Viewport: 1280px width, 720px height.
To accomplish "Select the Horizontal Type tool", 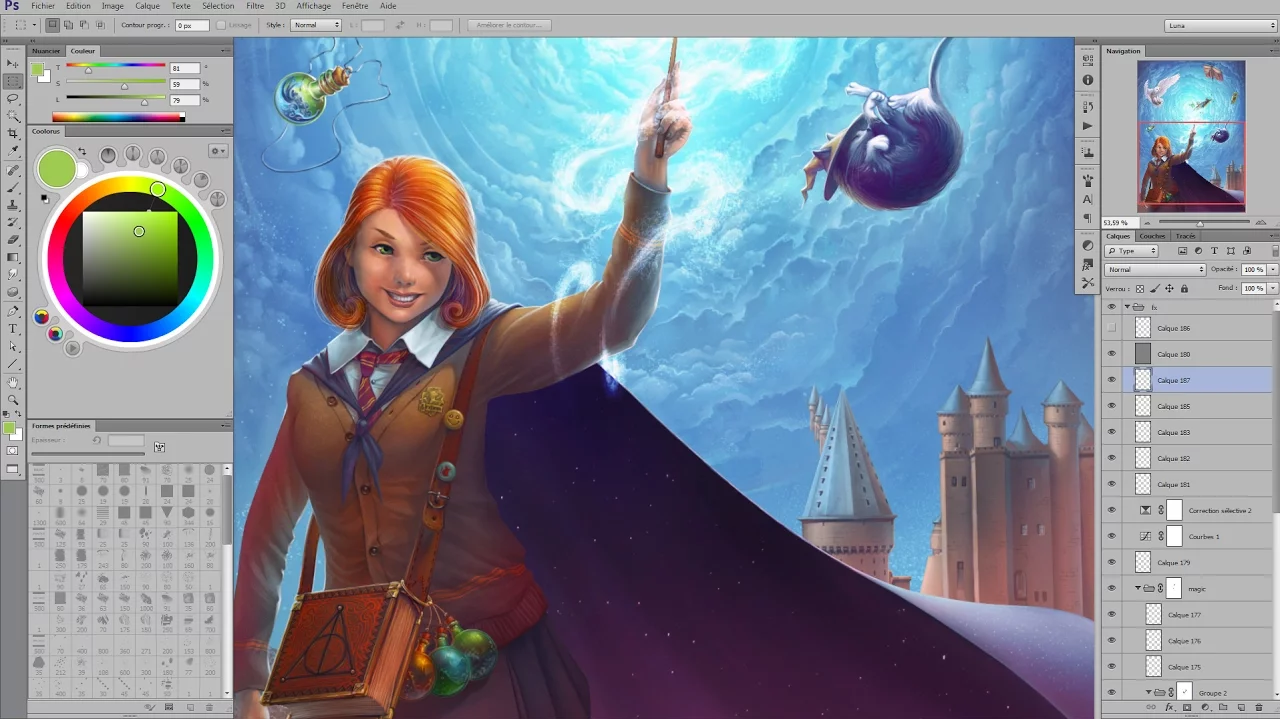I will tap(13, 329).
